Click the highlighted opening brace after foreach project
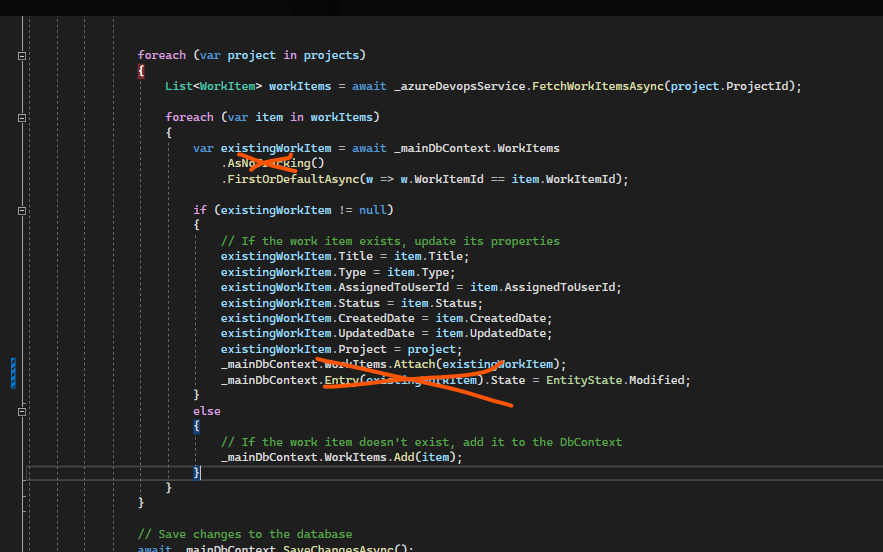 coord(141,71)
